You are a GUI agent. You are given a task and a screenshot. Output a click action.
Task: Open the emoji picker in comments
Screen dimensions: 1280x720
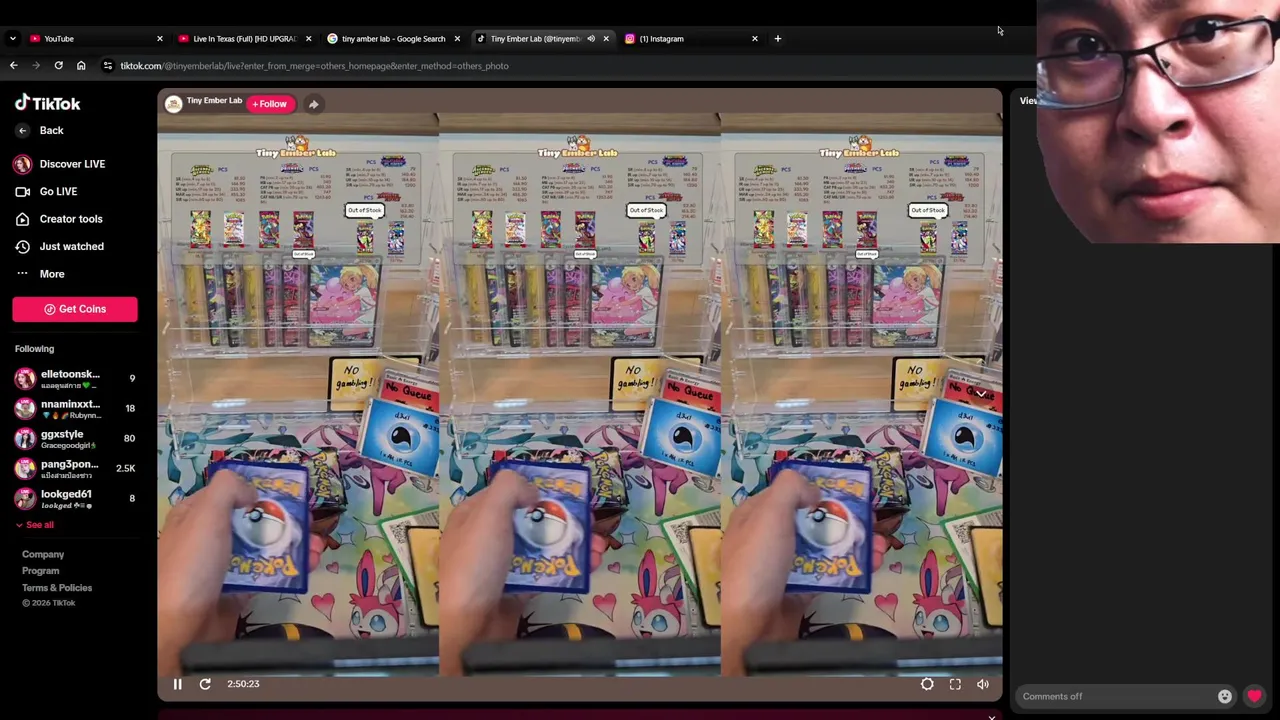coord(1225,696)
